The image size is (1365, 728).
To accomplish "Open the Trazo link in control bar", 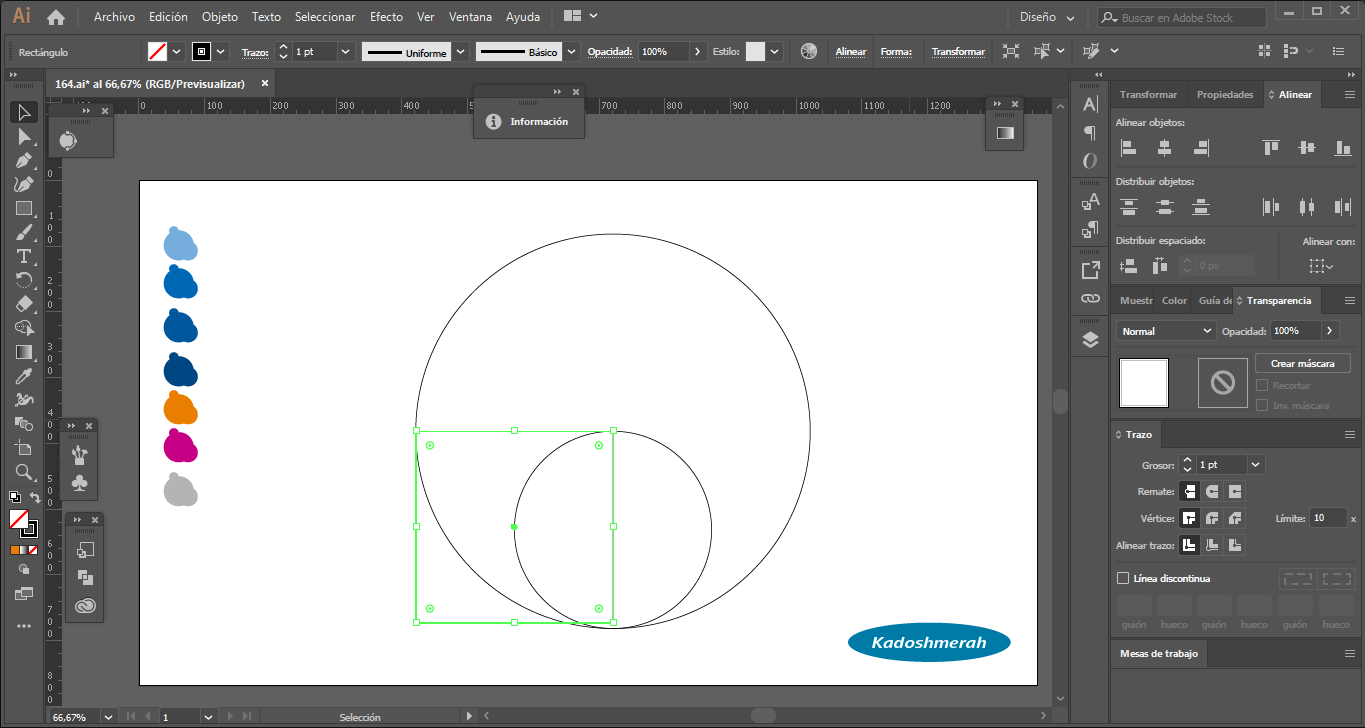I will coord(256,52).
